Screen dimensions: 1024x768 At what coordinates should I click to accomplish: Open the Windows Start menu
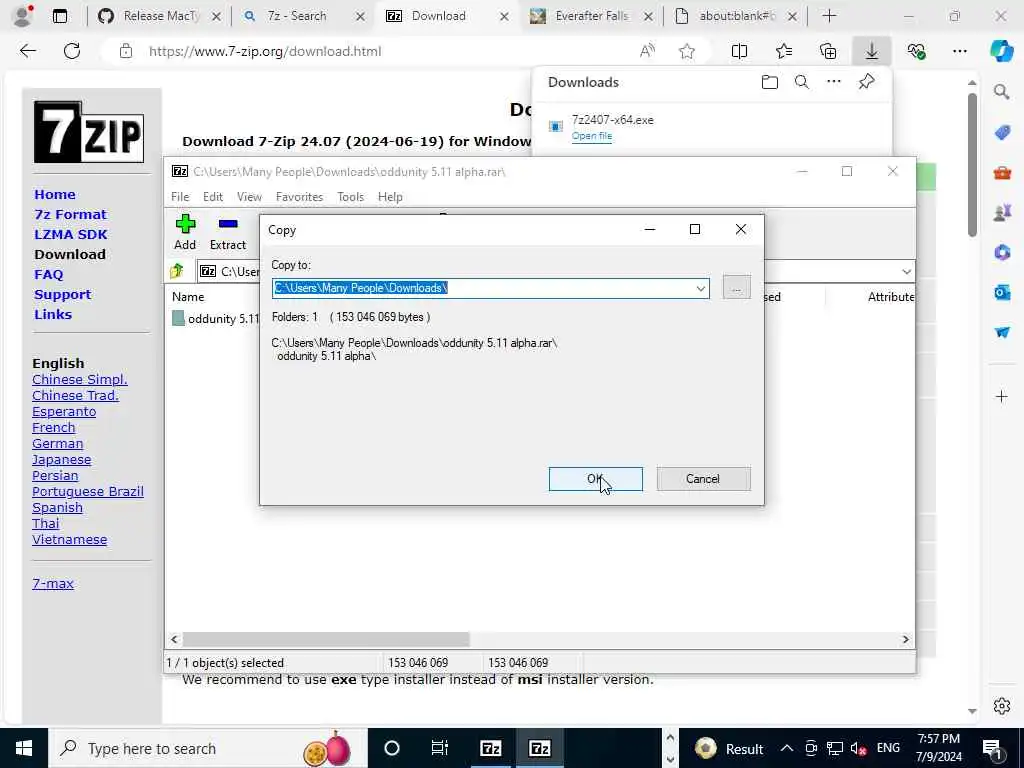pyautogui.click(x=24, y=748)
